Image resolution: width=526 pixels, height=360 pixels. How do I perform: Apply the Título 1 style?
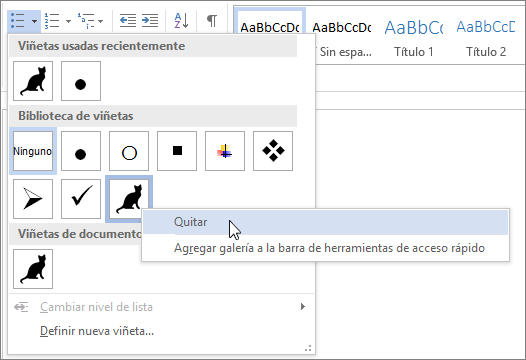[x=414, y=38]
